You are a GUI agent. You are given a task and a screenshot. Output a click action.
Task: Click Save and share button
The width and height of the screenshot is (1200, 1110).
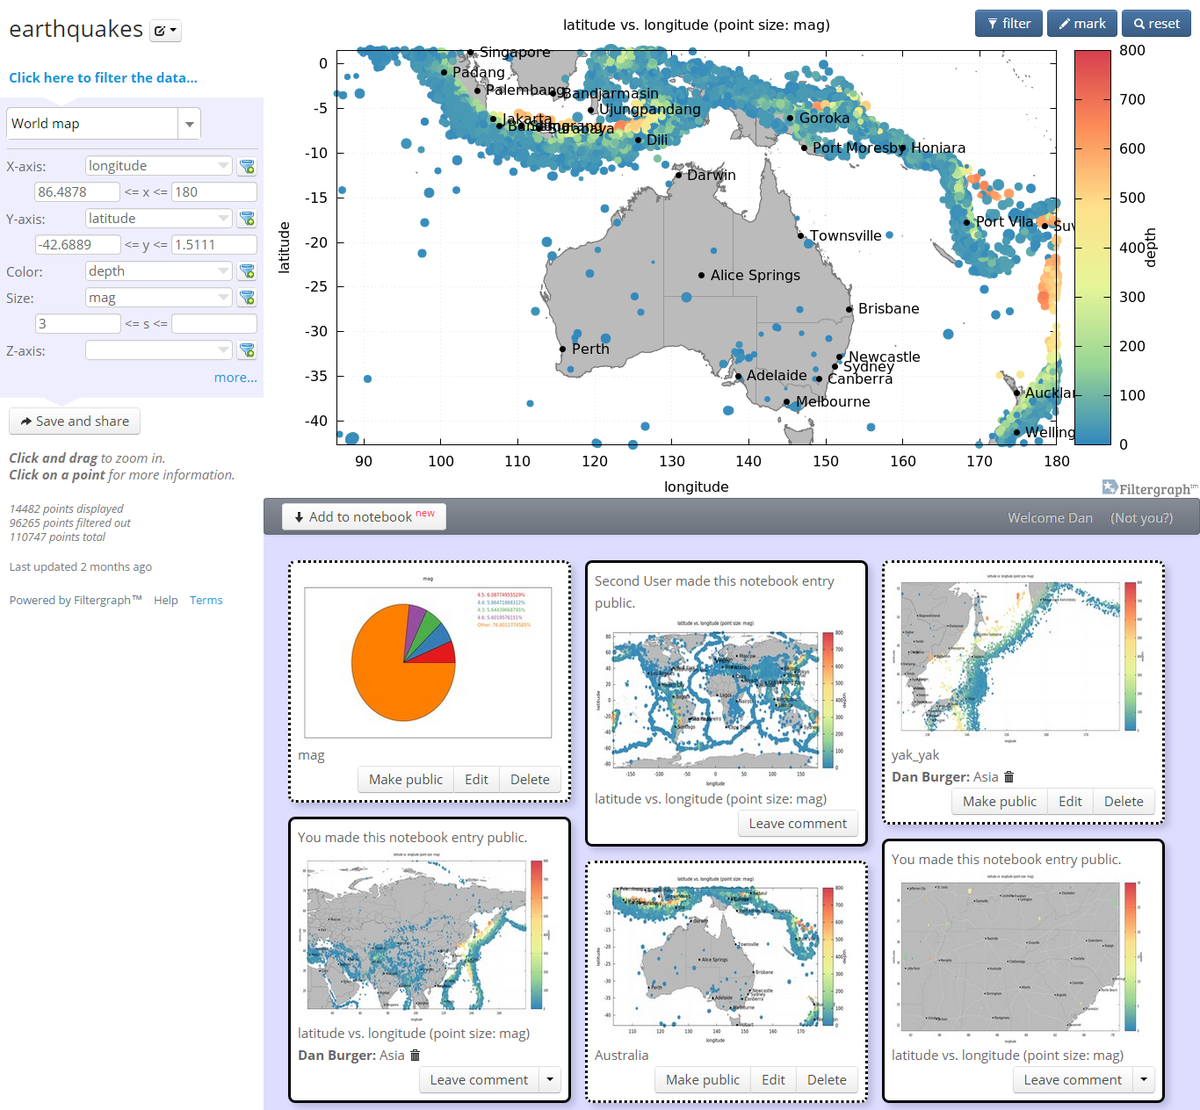coord(75,422)
